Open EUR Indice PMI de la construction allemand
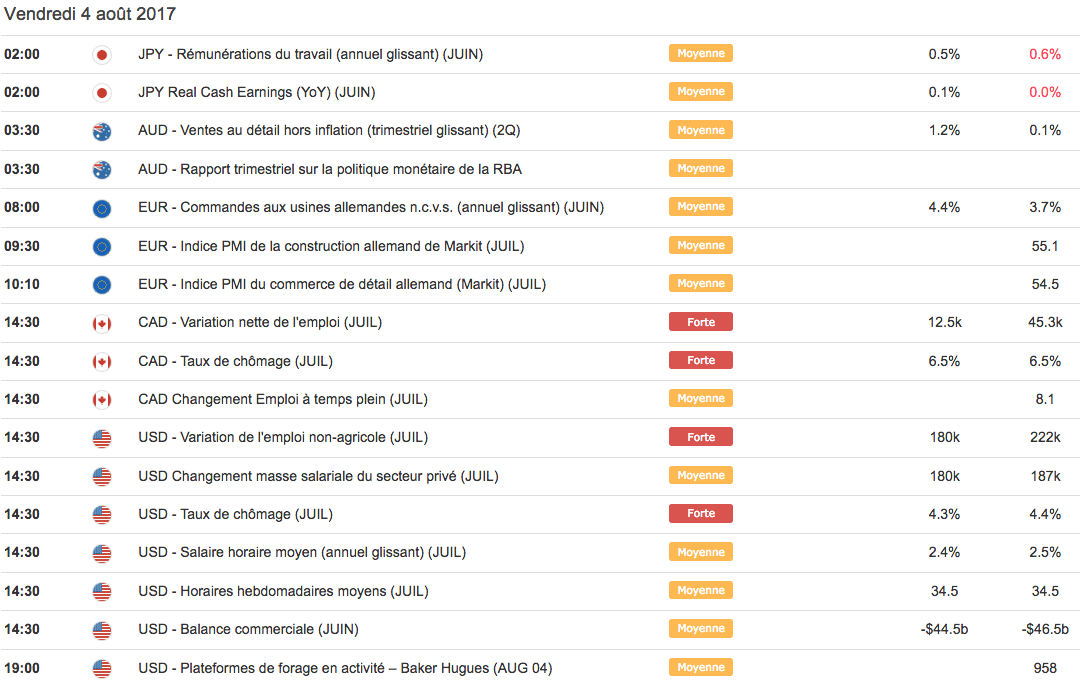Viewport: 1080px width, 684px height. coord(331,246)
